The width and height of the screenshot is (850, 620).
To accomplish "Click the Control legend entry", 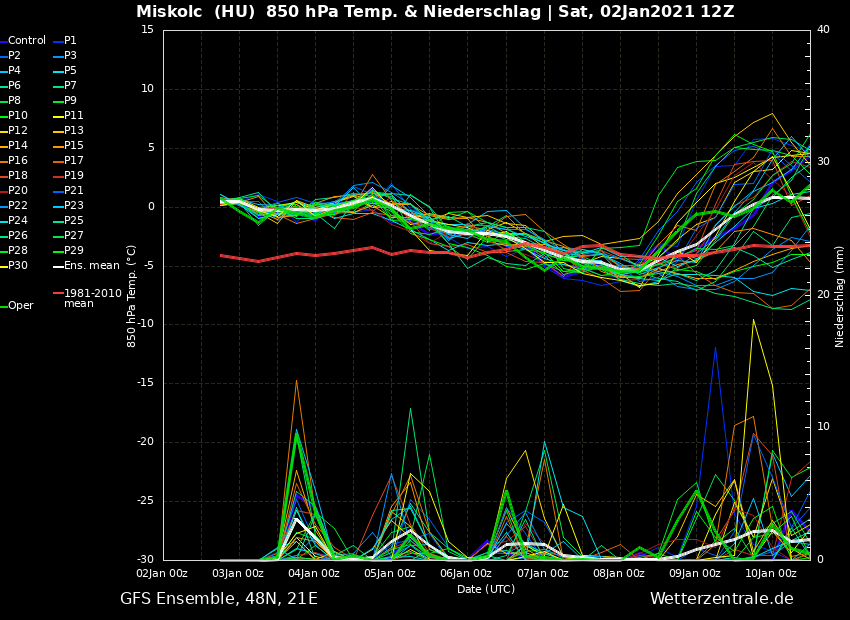I will coord(27,41).
